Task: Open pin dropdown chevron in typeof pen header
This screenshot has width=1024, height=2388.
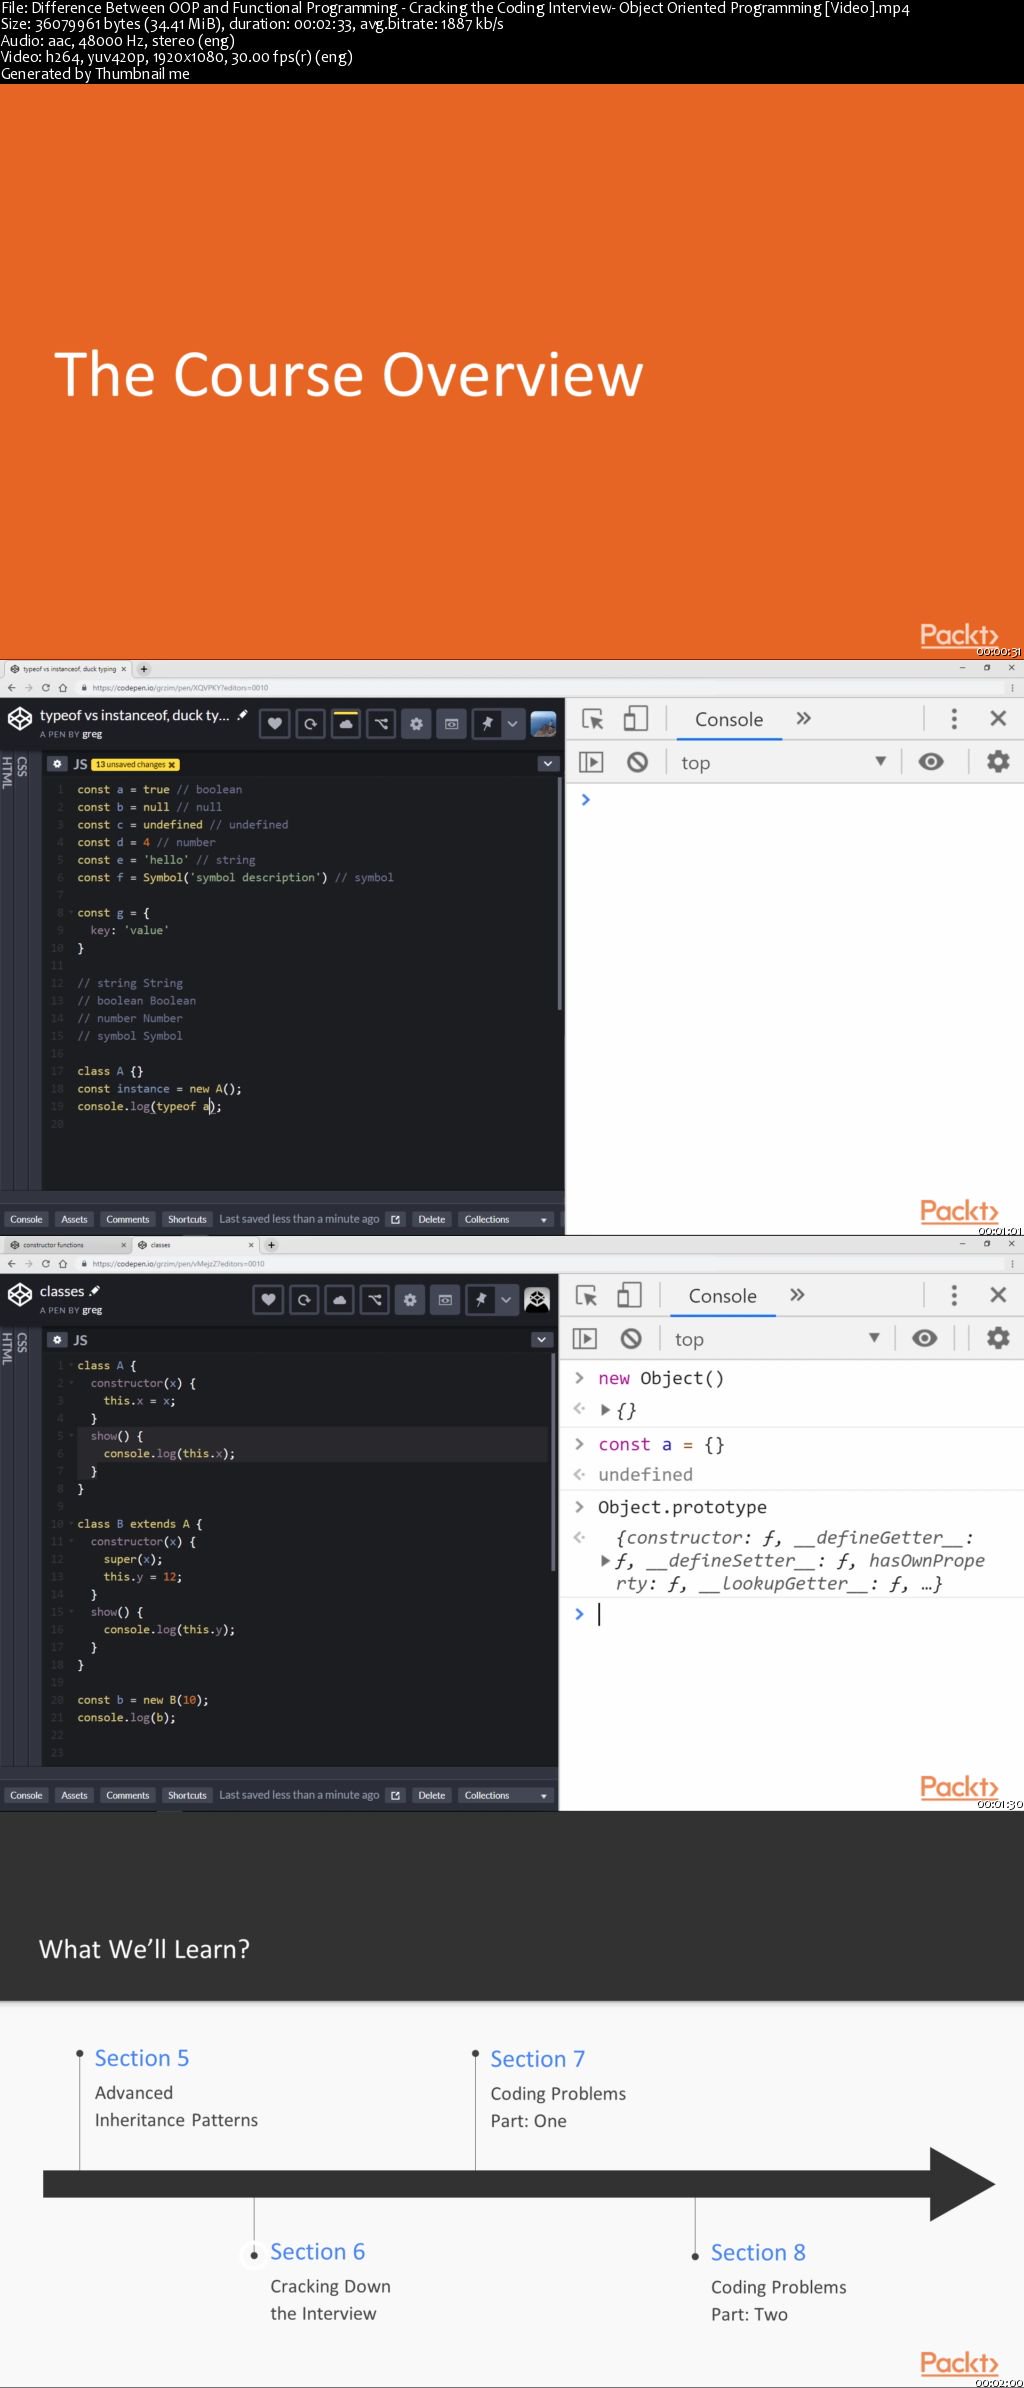Action: pyautogui.click(x=513, y=723)
